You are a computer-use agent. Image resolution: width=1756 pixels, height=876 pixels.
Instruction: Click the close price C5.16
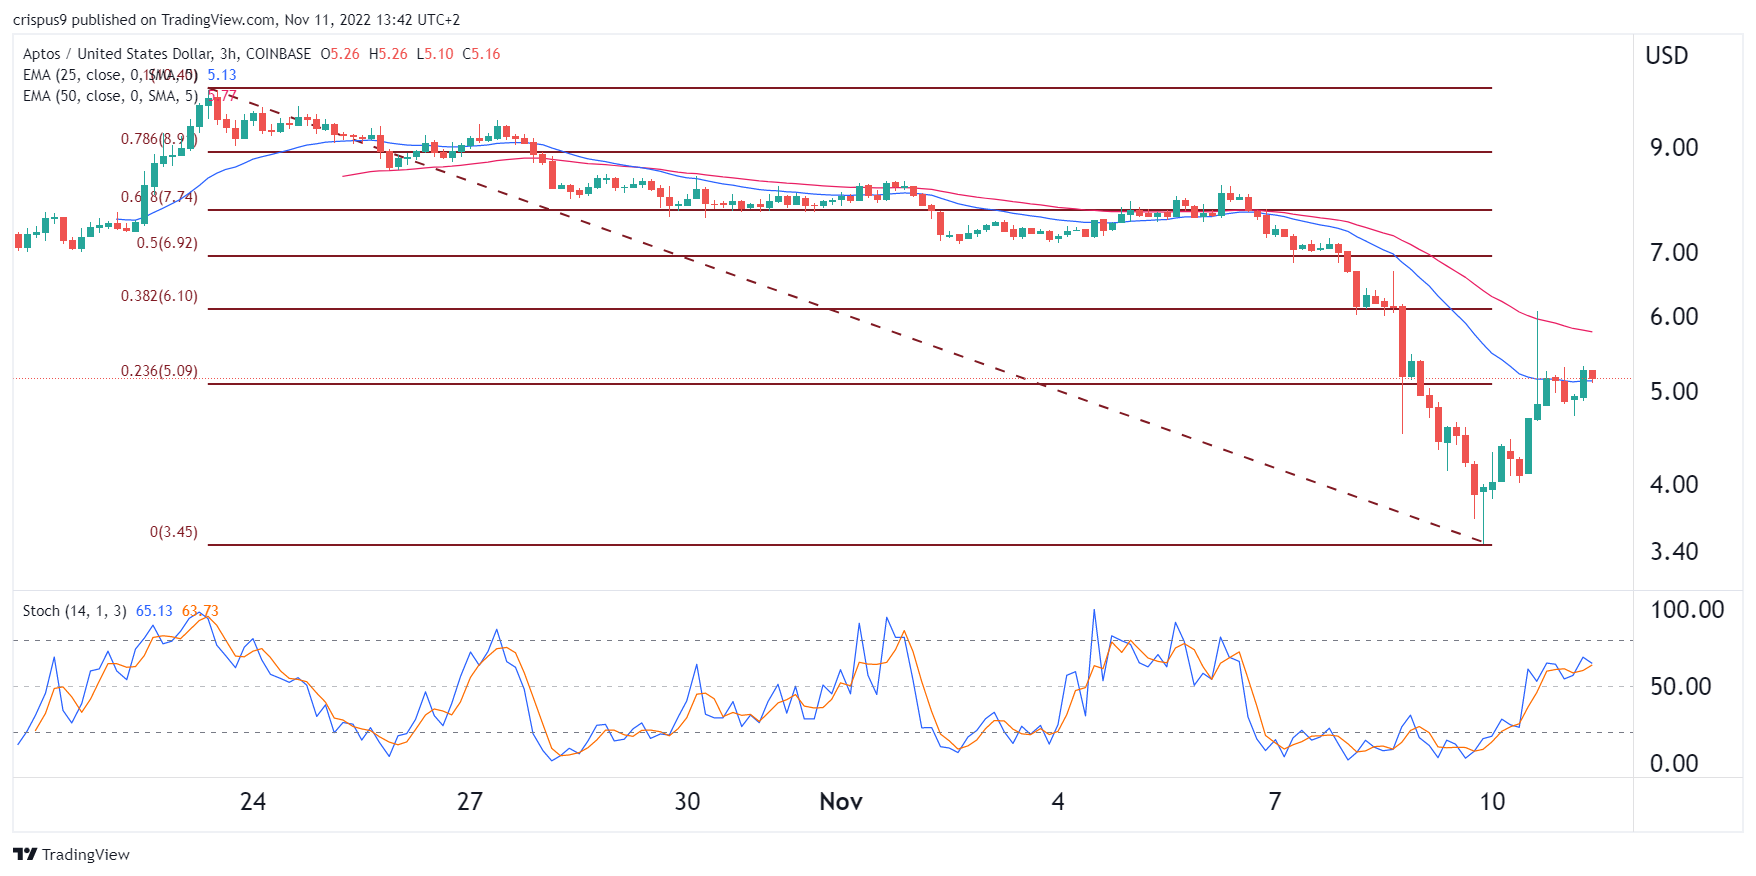481,54
